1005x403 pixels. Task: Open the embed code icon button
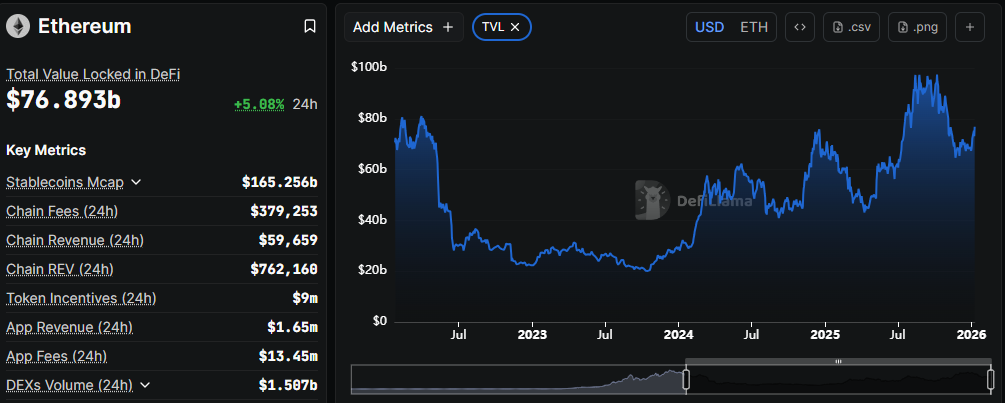click(799, 27)
